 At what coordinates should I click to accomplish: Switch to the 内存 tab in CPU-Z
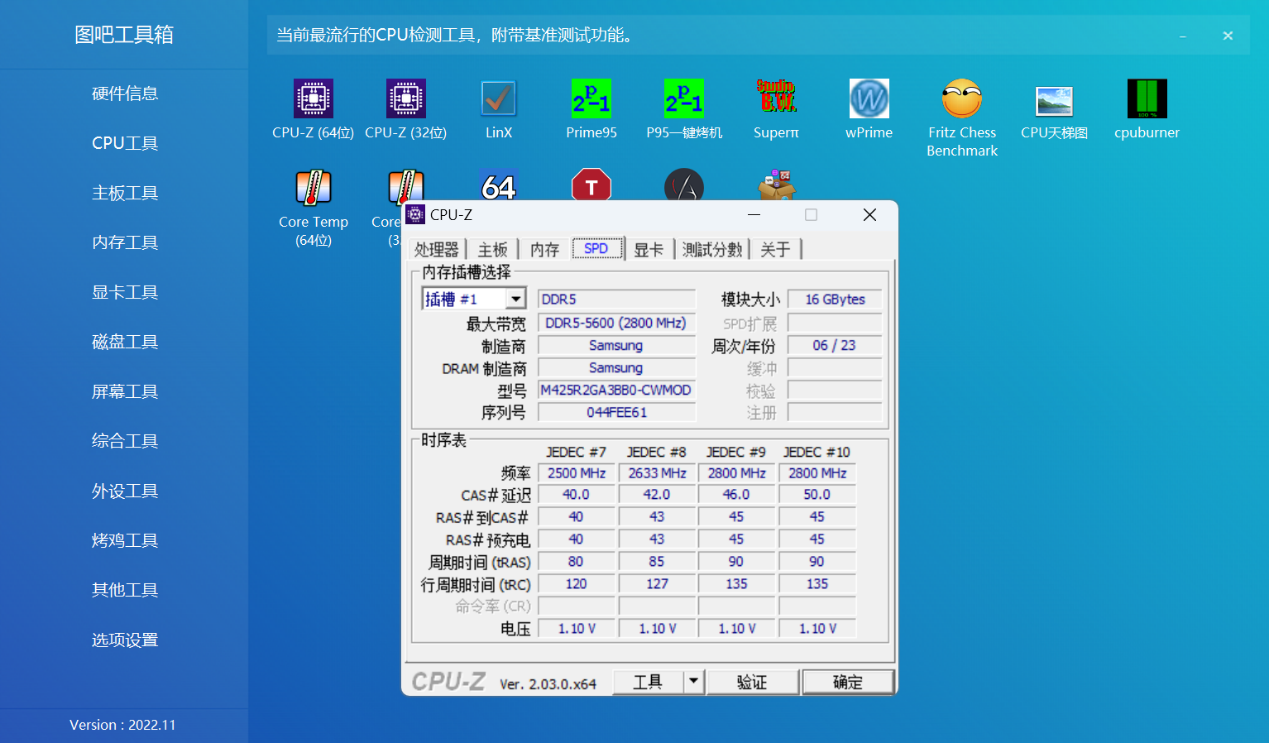pyautogui.click(x=545, y=250)
